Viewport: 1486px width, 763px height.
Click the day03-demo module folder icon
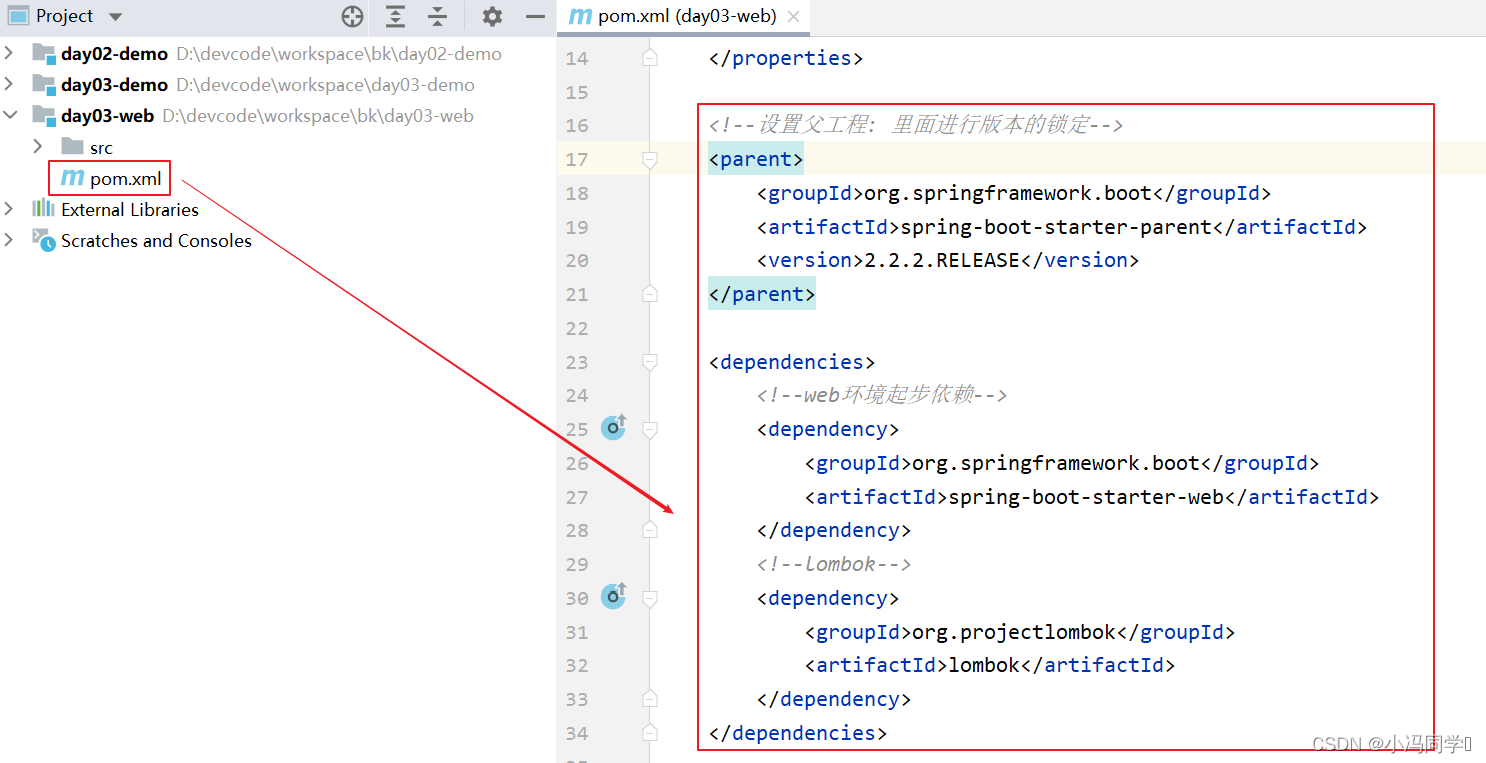43,85
